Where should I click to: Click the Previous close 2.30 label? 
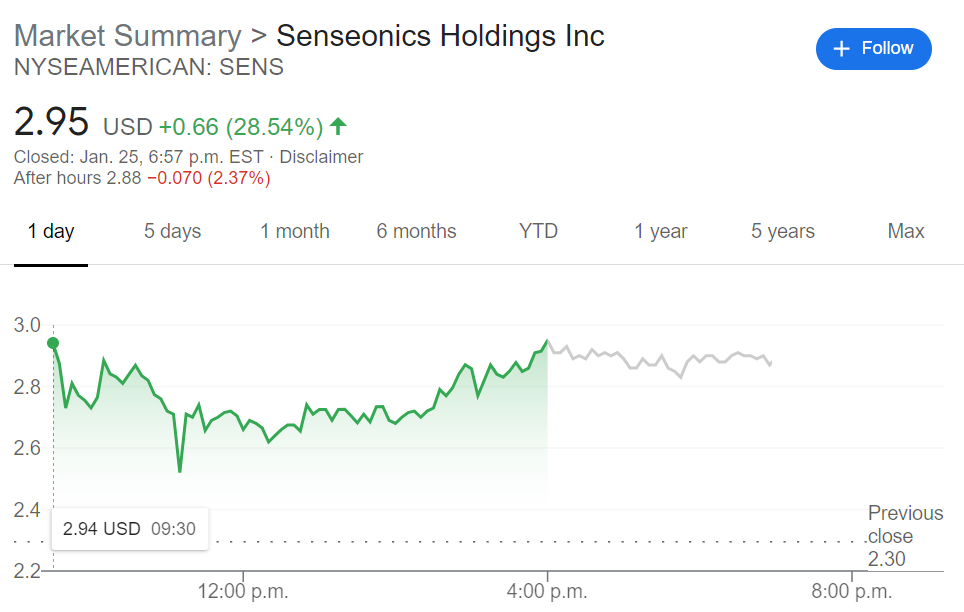pyautogui.click(x=905, y=536)
